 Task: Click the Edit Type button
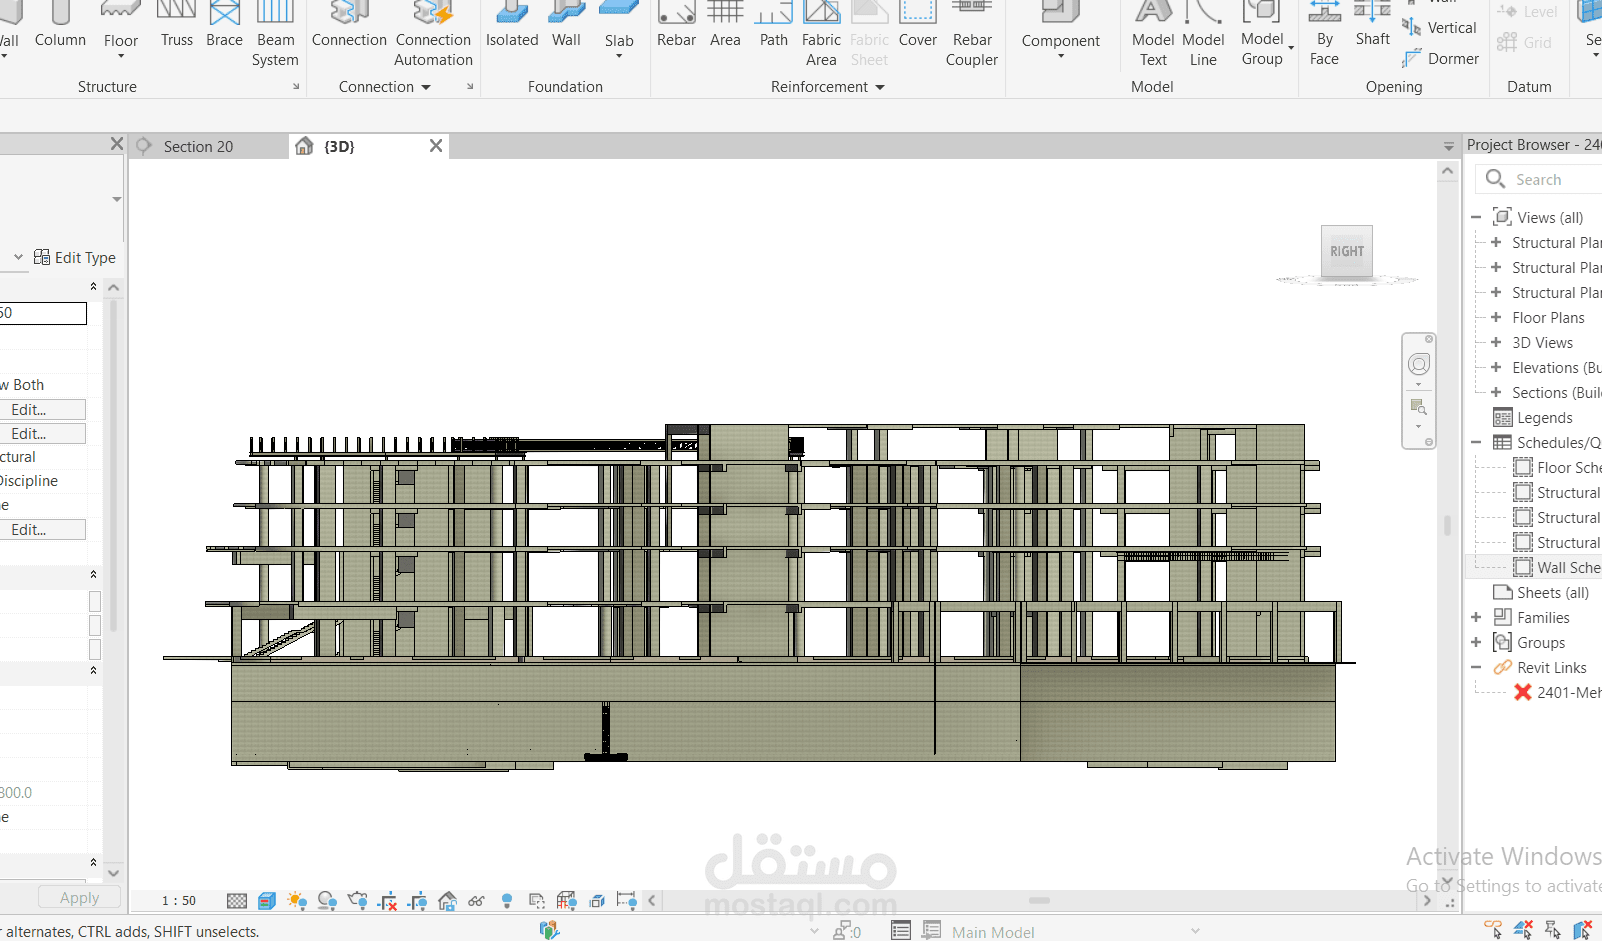point(75,258)
